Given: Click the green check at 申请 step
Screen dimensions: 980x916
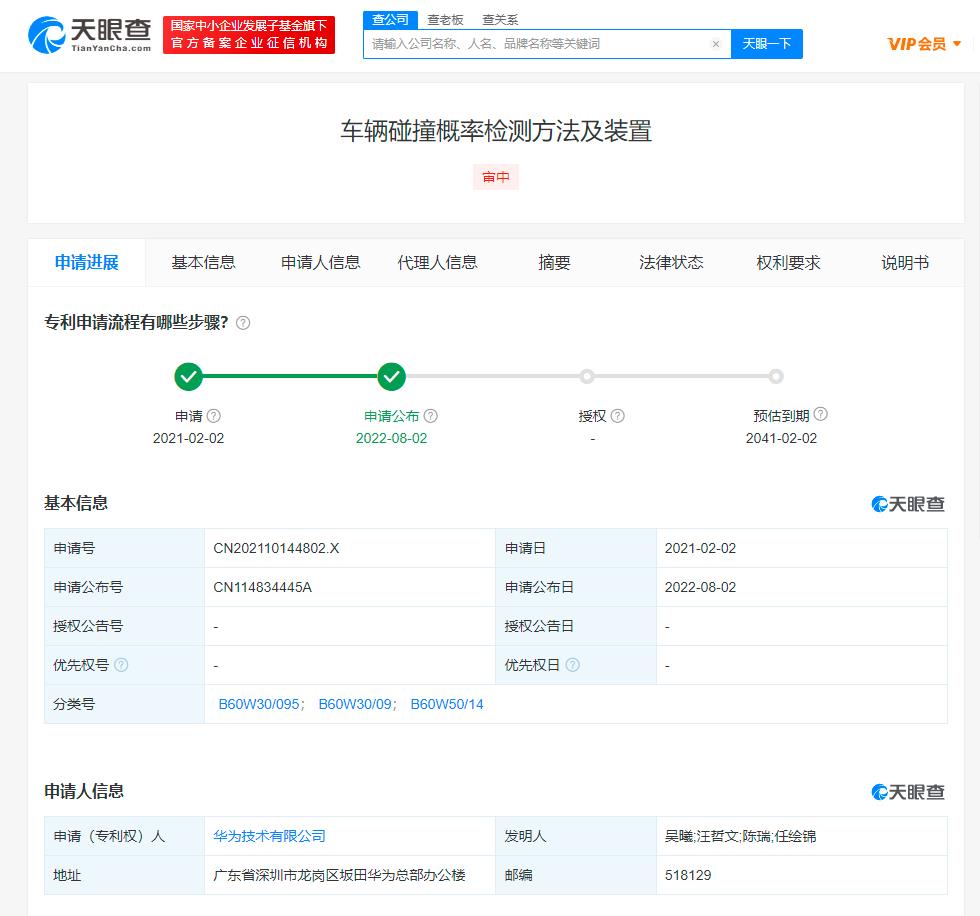Looking at the screenshot, I should click(x=188, y=377).
